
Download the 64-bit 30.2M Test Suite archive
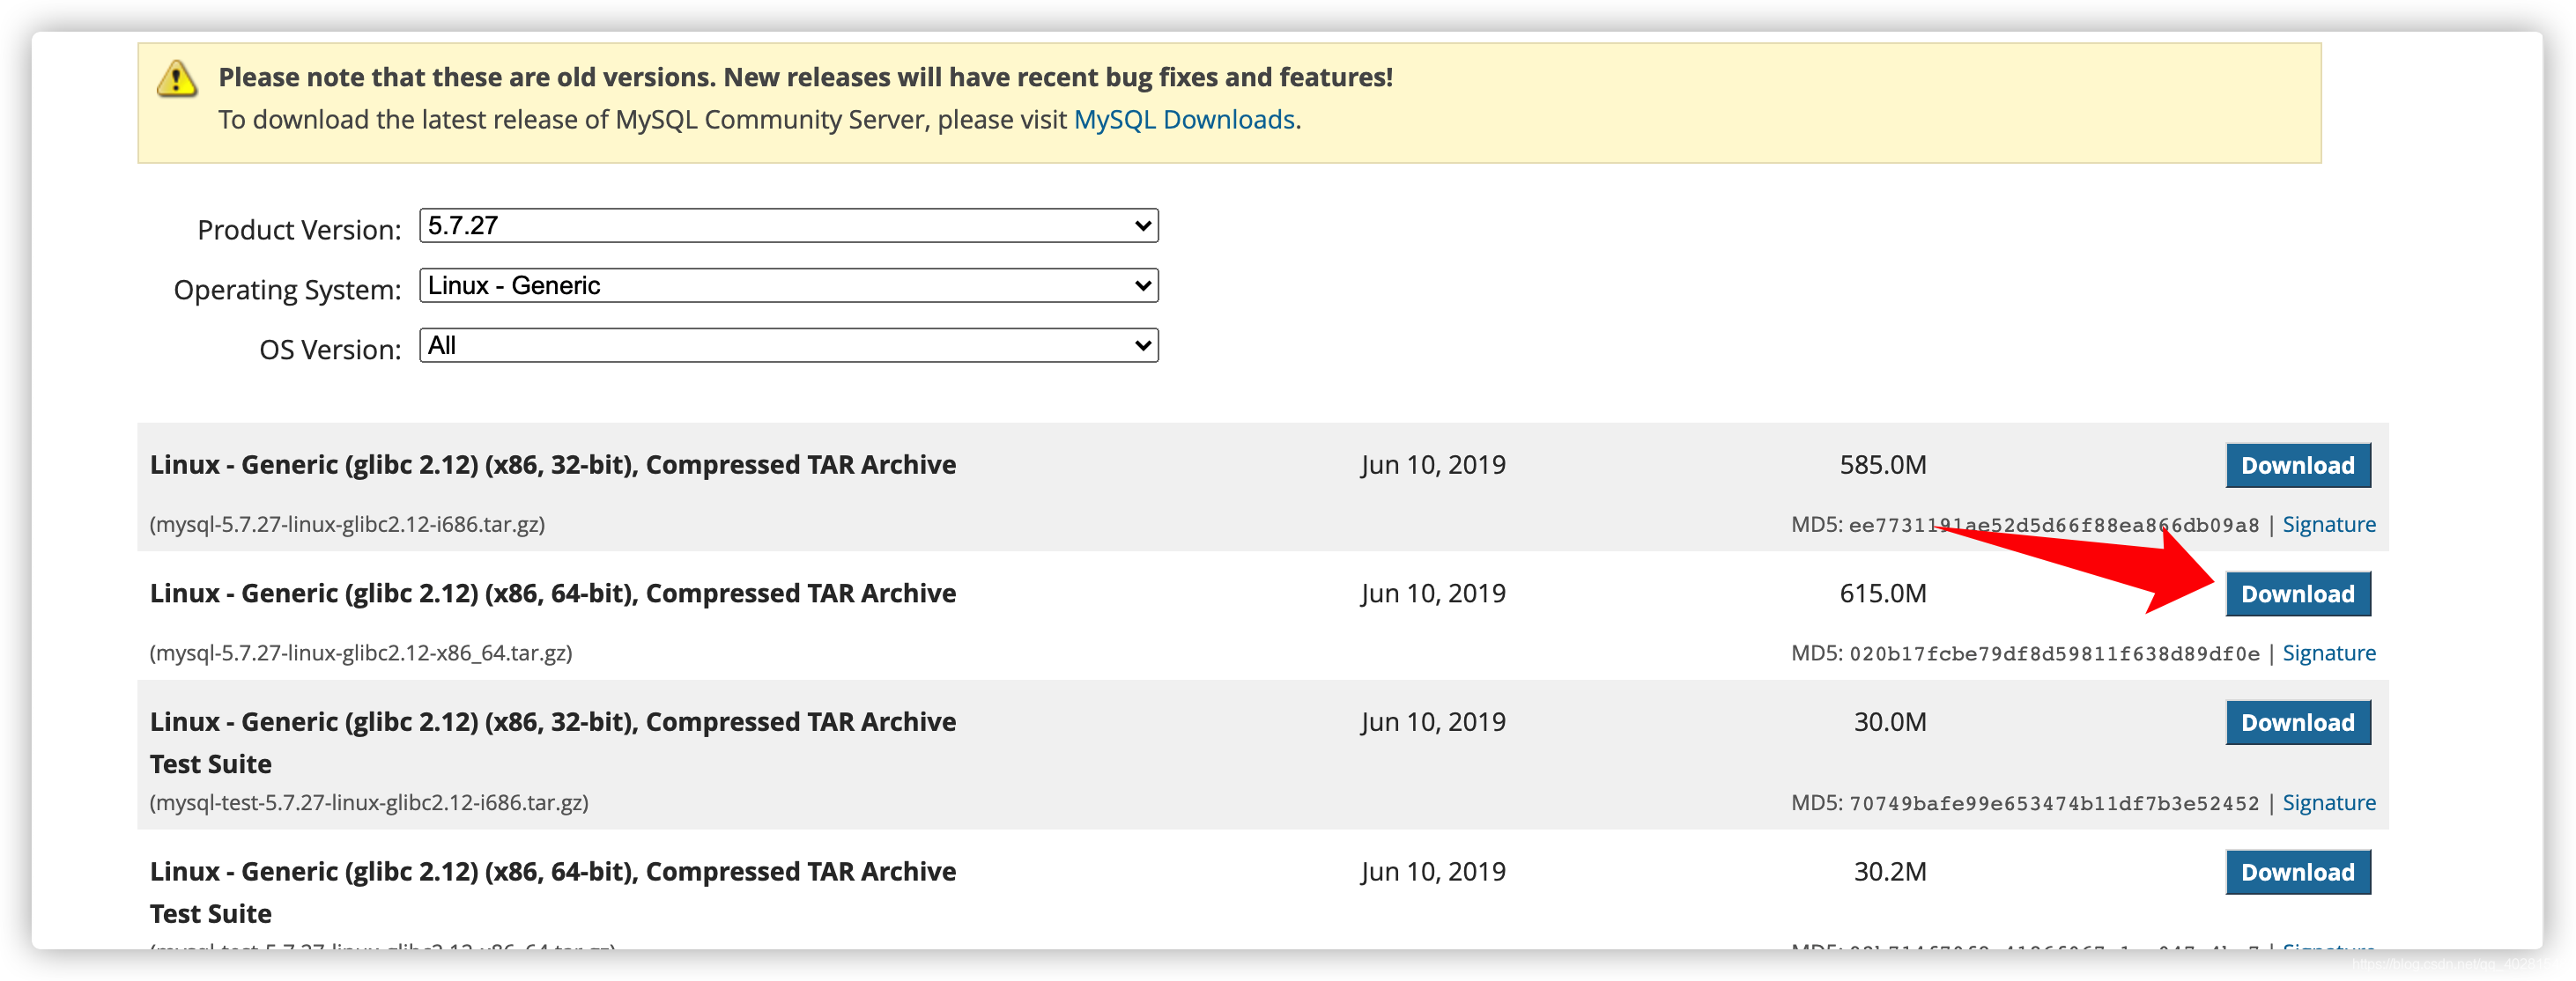(x=2297, y=872)
